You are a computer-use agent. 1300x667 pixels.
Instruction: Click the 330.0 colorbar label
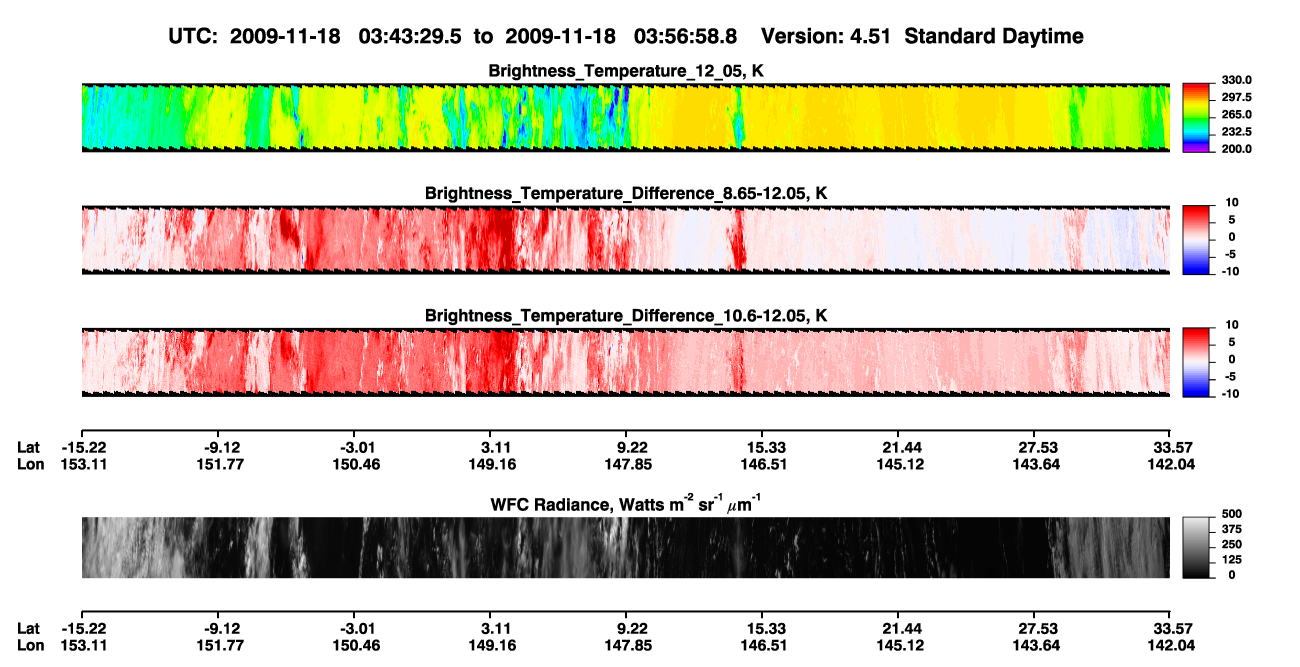click(x=1237, y=80)
